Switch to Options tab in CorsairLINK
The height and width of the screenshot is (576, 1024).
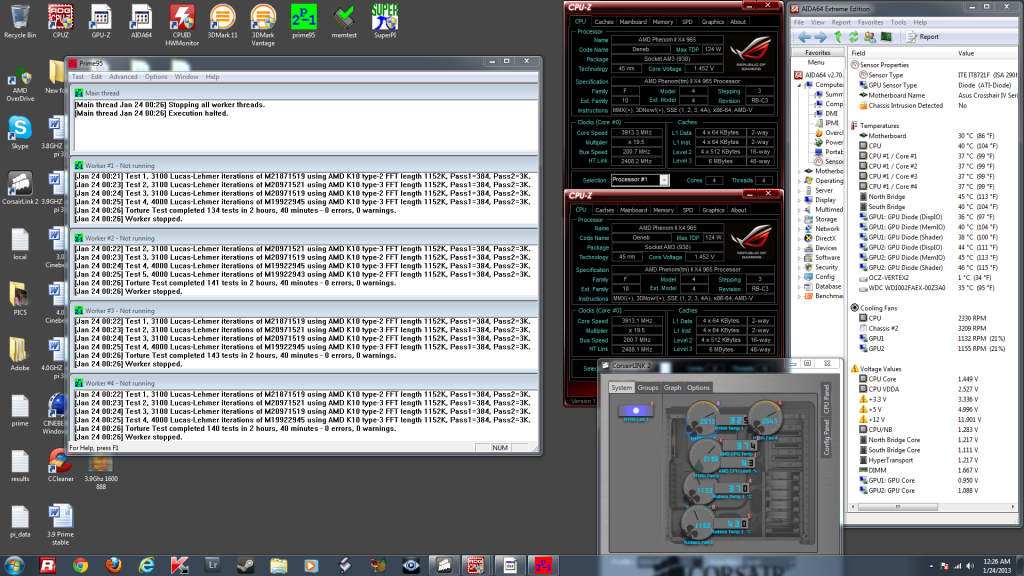698,388
